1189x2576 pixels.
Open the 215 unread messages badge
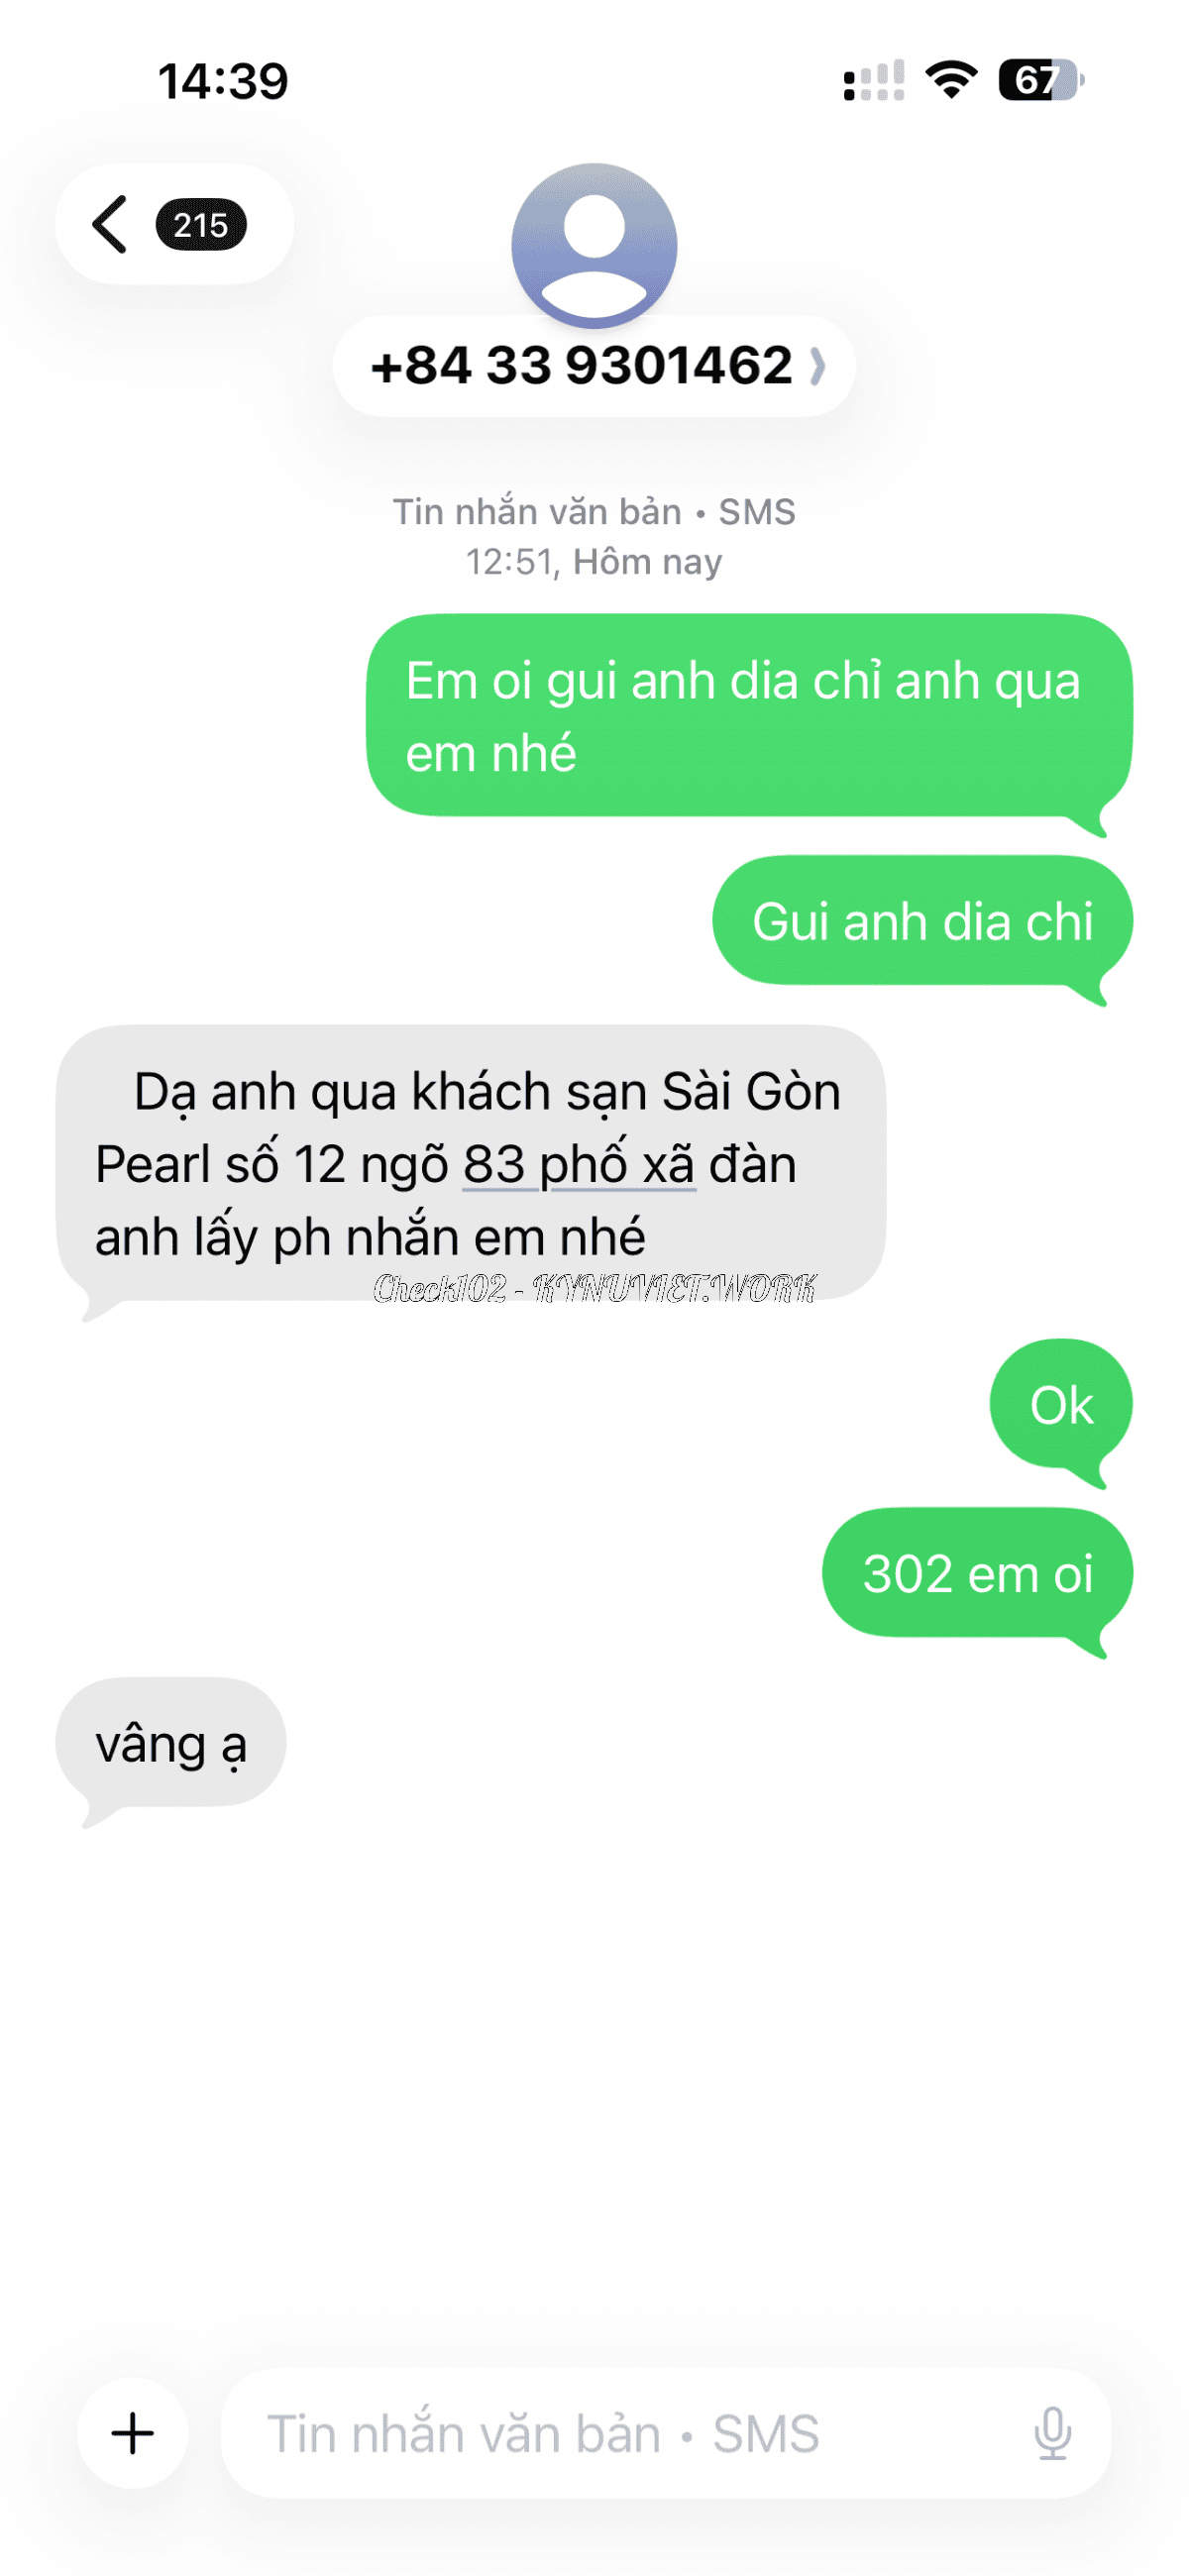tap(200, 224)
